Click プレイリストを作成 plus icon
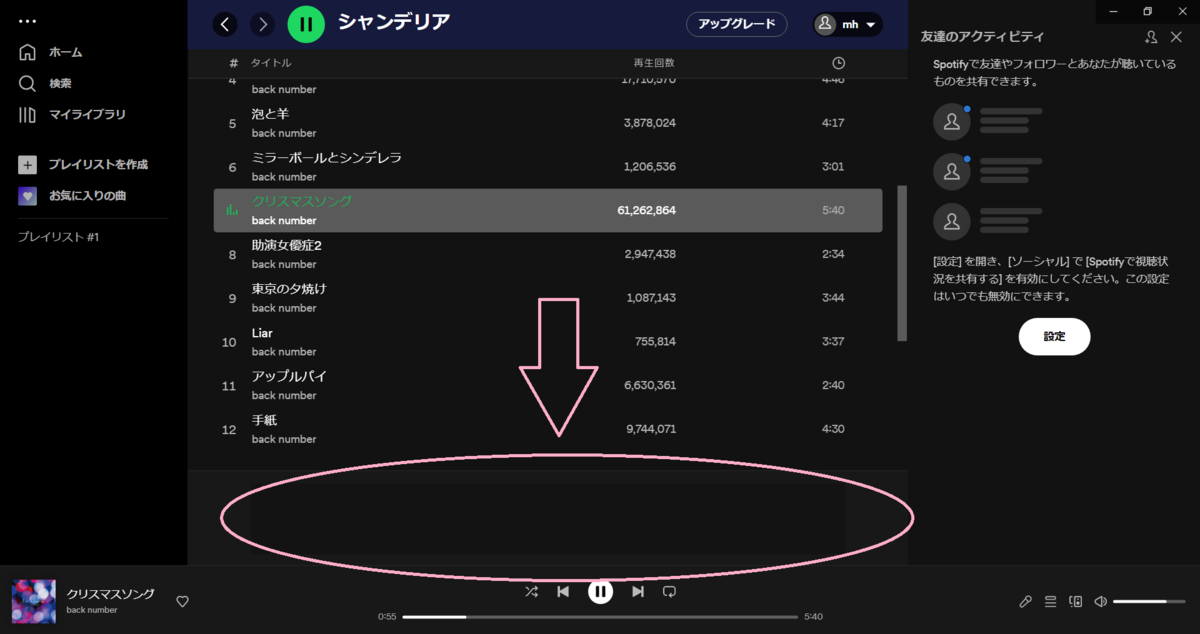This screenshot has height=634, width=1200. click(28, 165)
